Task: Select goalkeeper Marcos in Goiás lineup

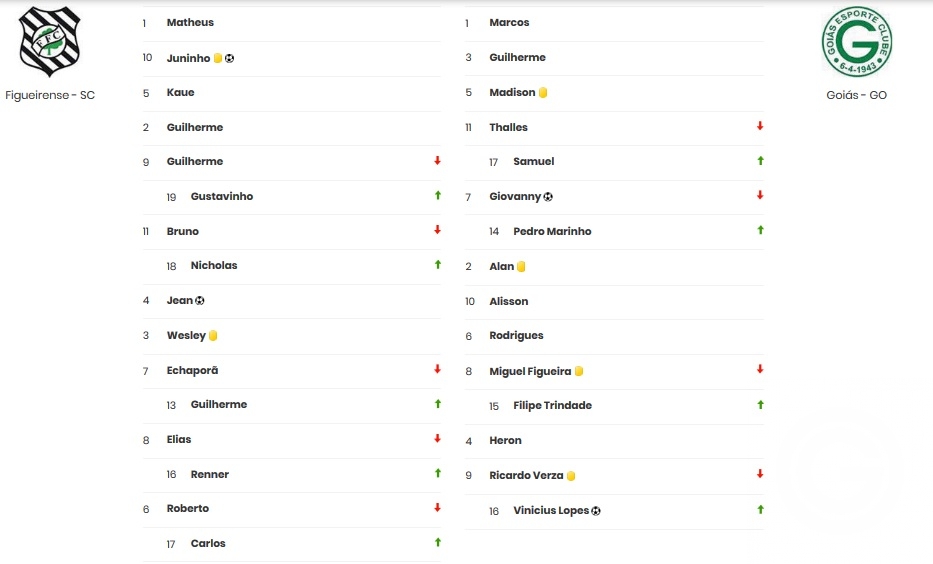Action: pos(509,23)
